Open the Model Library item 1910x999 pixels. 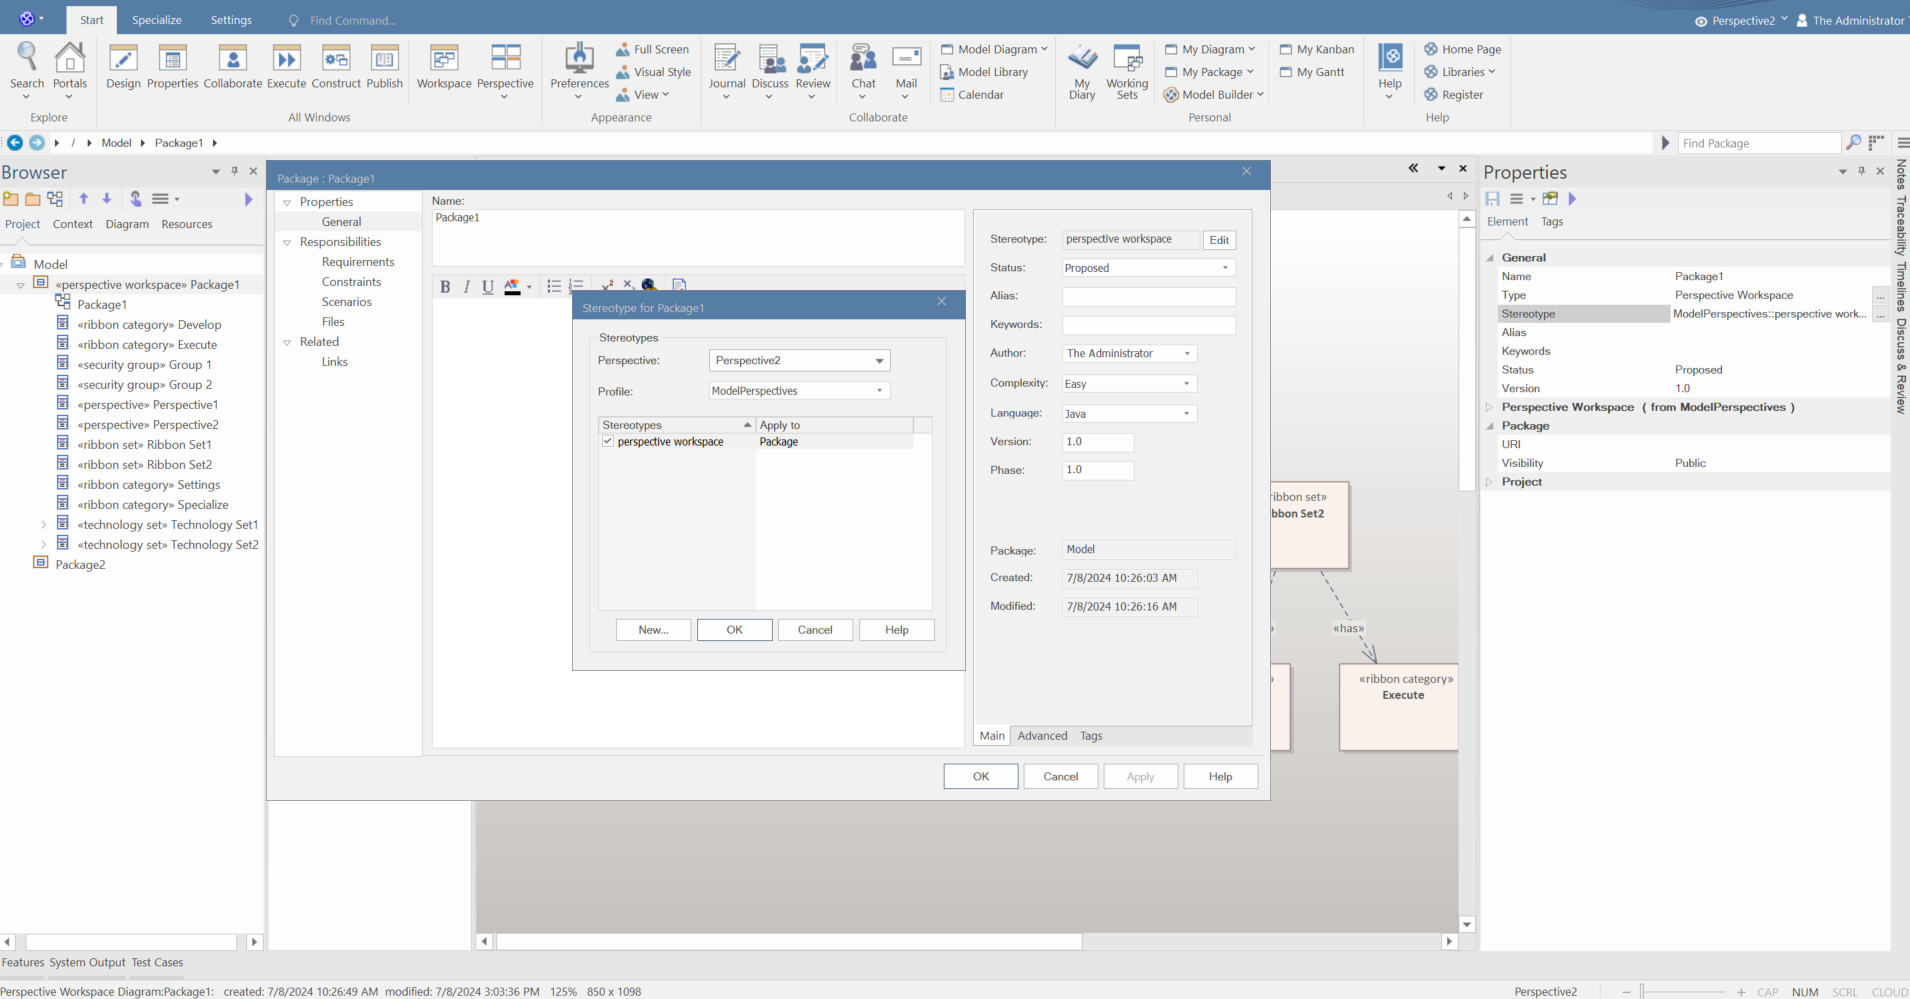[984, 72]
